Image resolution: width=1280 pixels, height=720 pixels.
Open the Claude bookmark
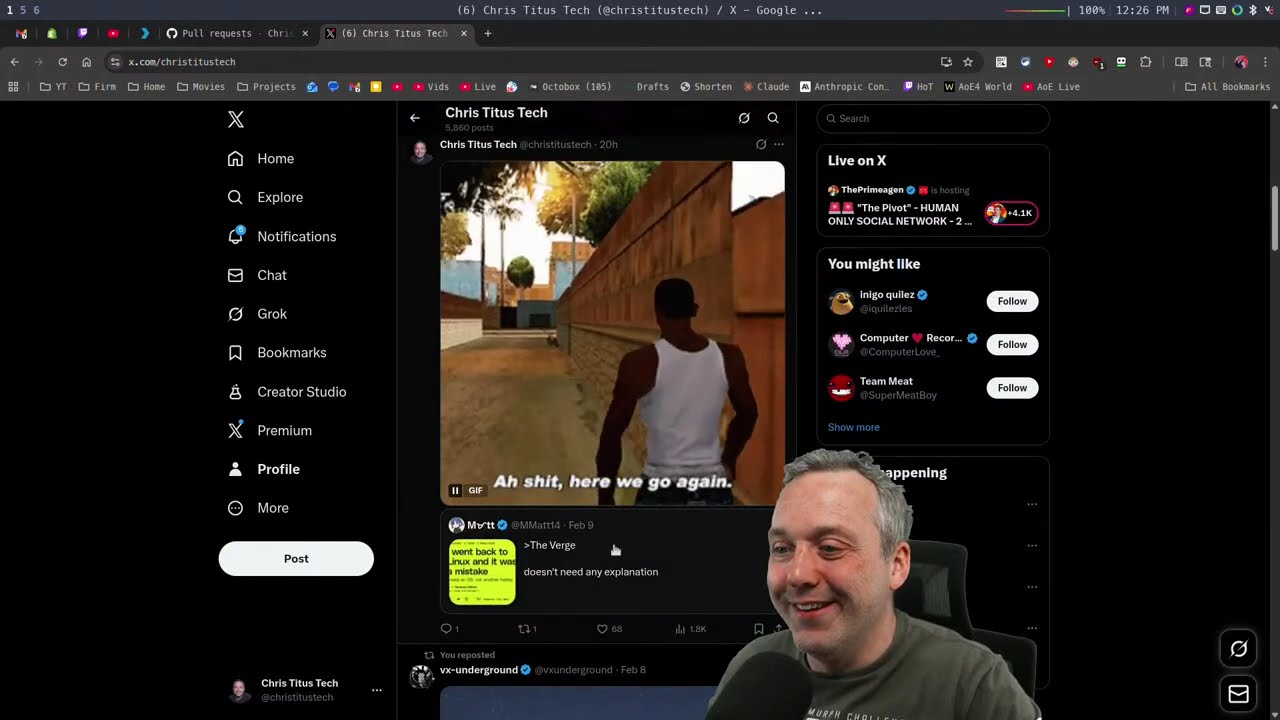(765, 87)
